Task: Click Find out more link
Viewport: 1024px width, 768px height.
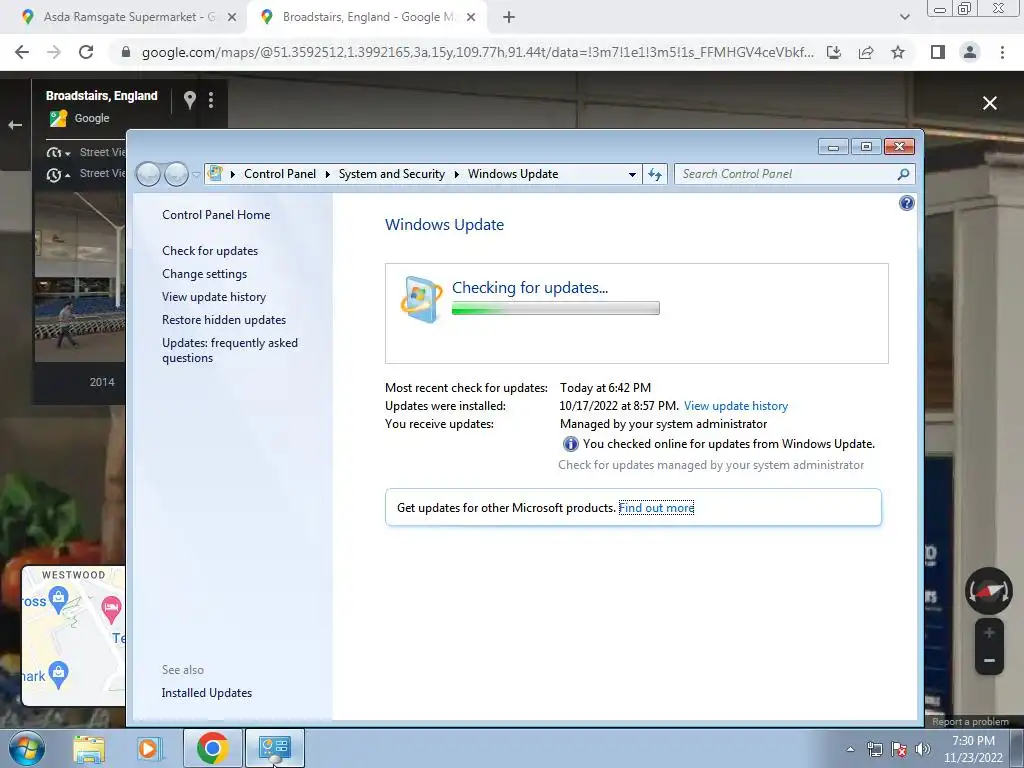Action: [656, 507]
